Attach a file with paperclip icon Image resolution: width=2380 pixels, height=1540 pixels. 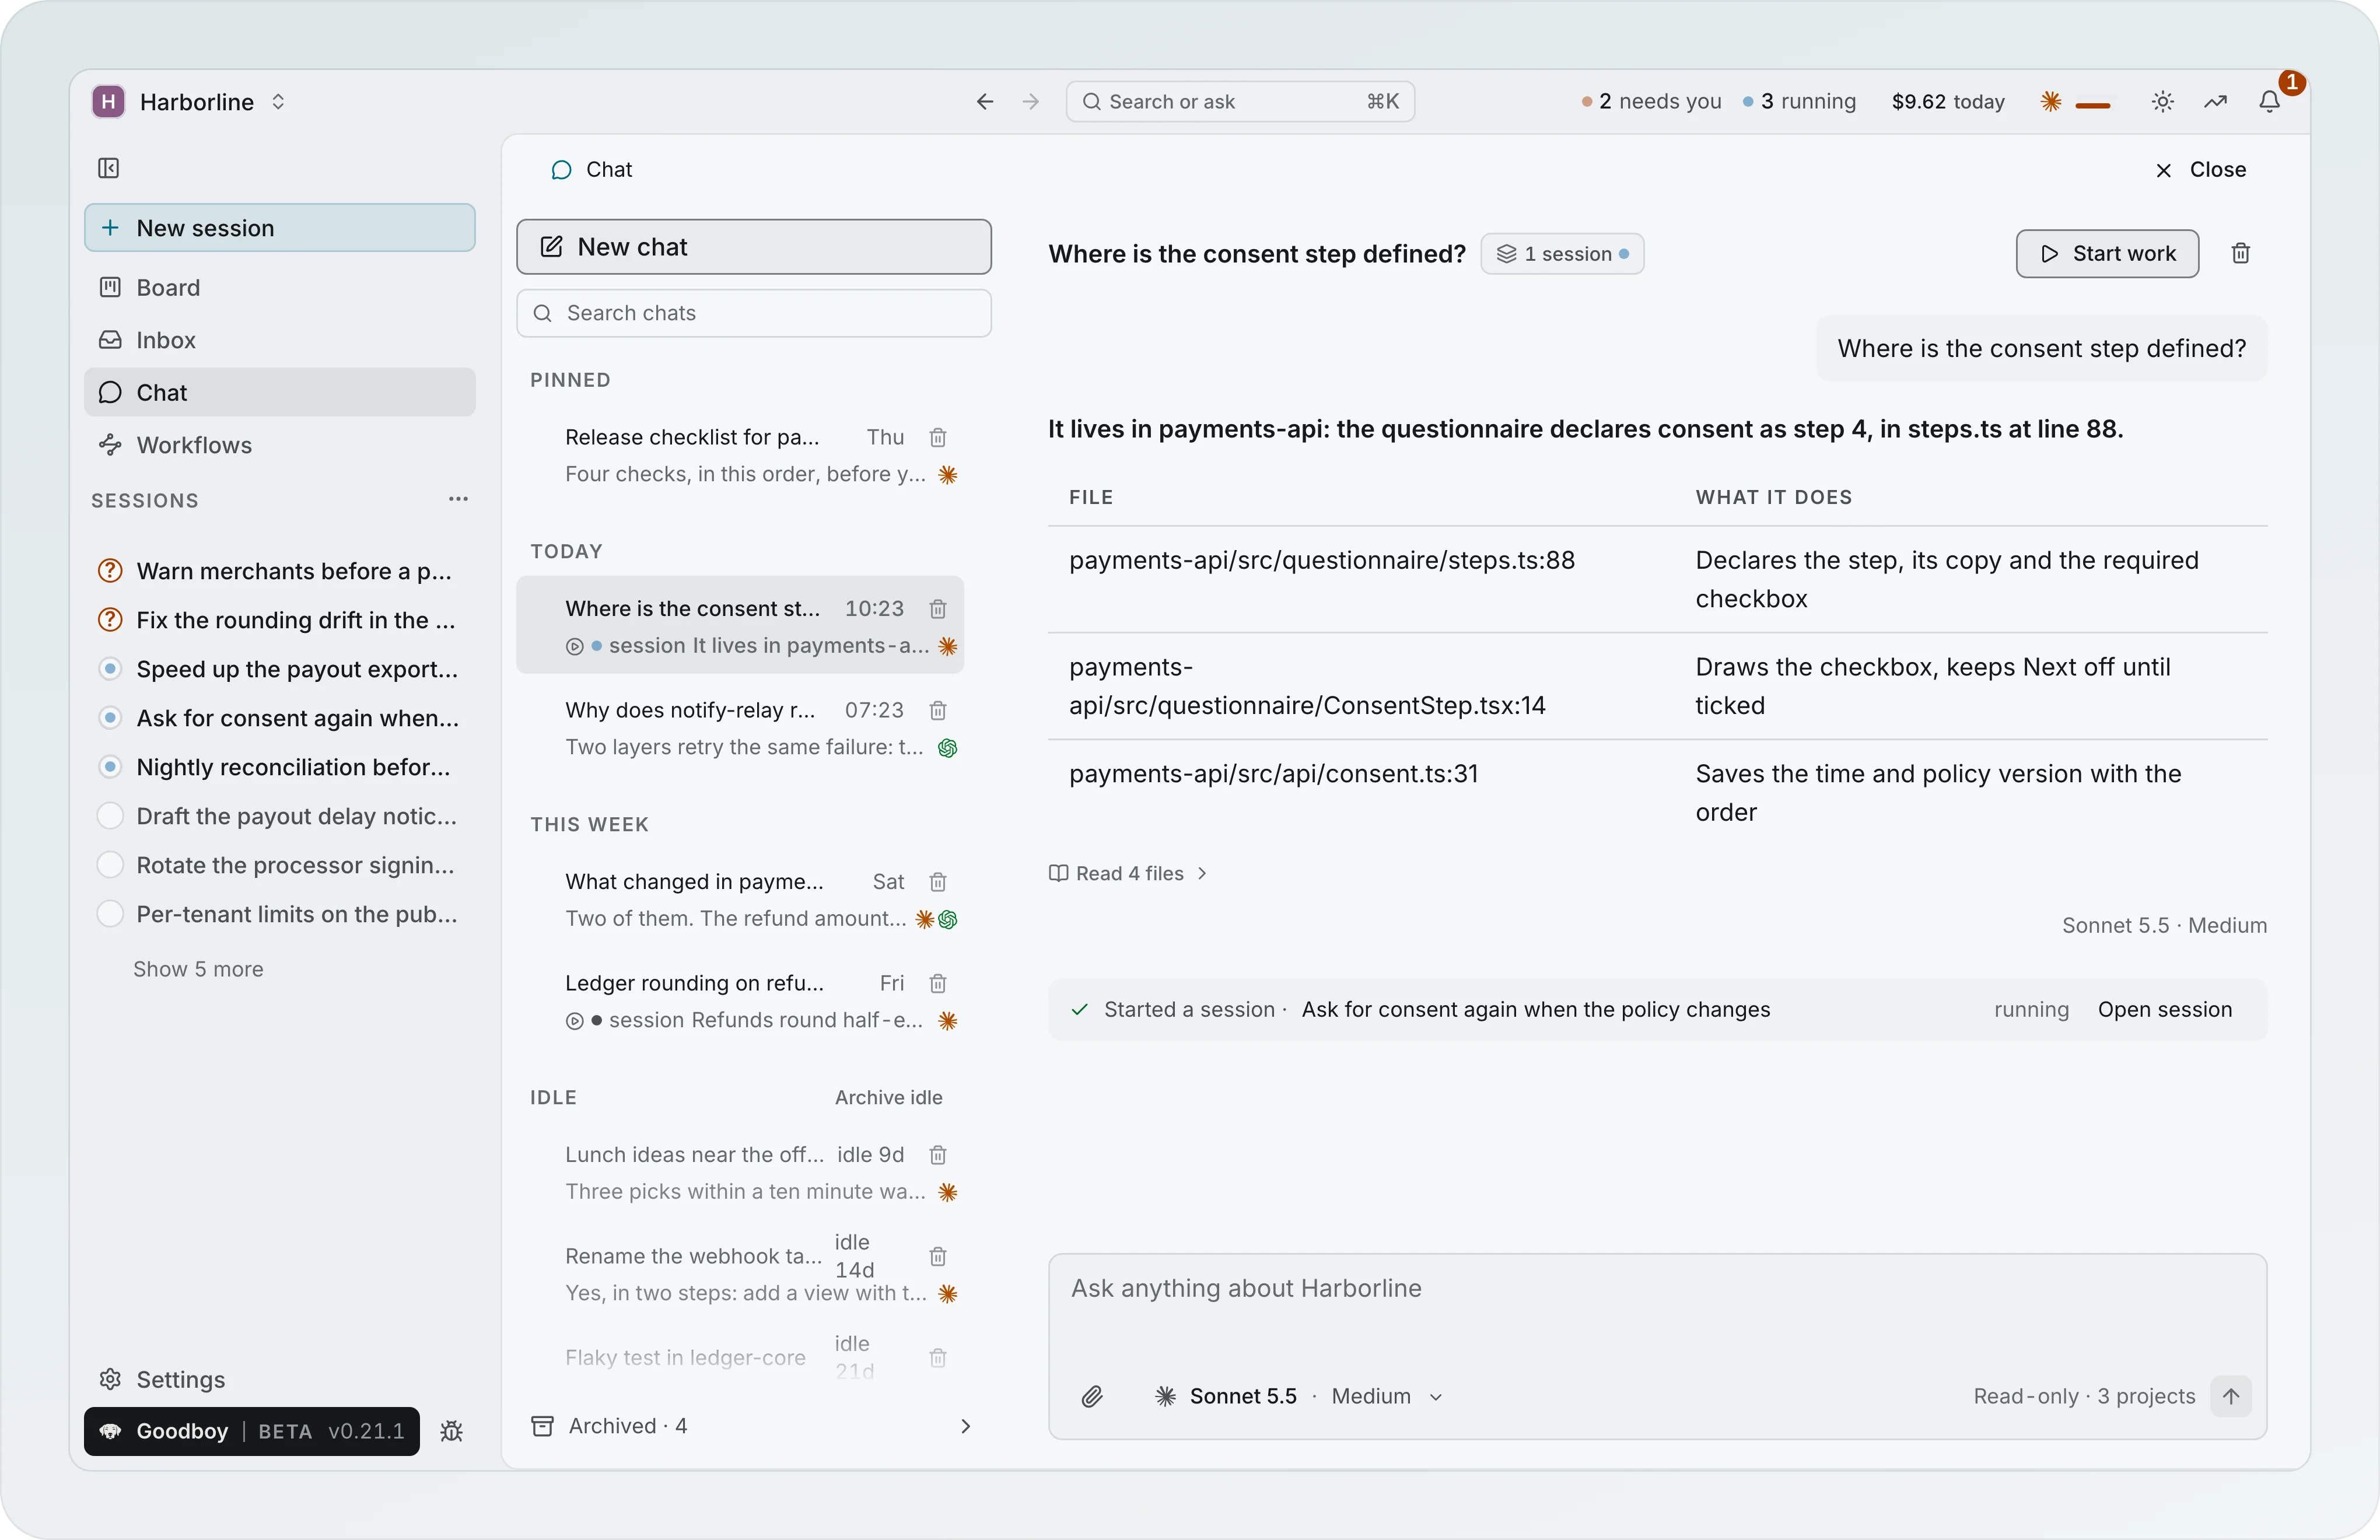tap(1092, 1397)
